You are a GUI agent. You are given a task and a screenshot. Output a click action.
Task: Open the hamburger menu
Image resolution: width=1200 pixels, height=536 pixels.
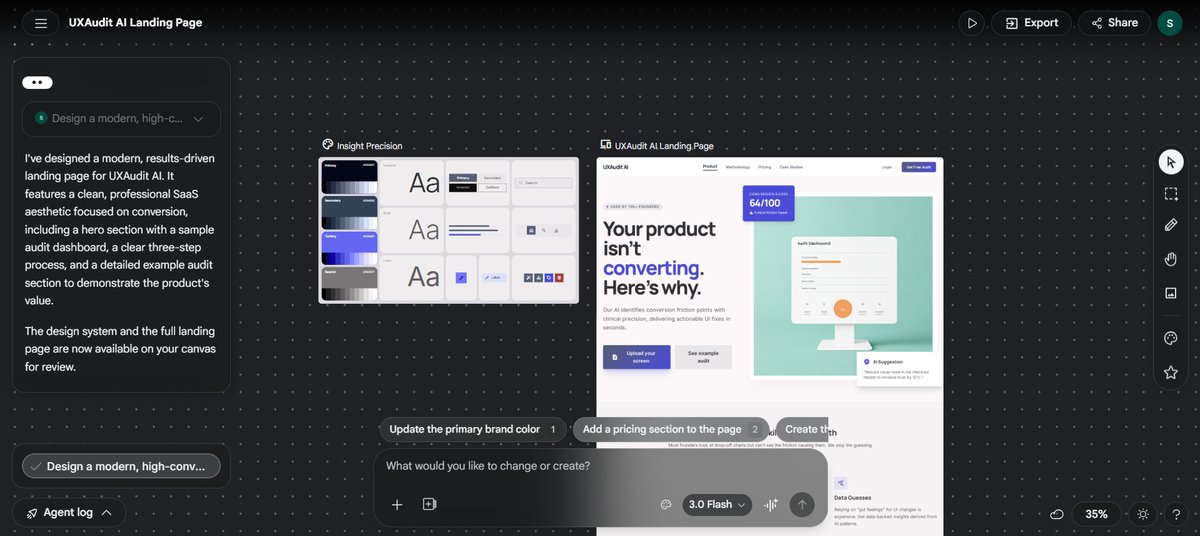(40, 23)
